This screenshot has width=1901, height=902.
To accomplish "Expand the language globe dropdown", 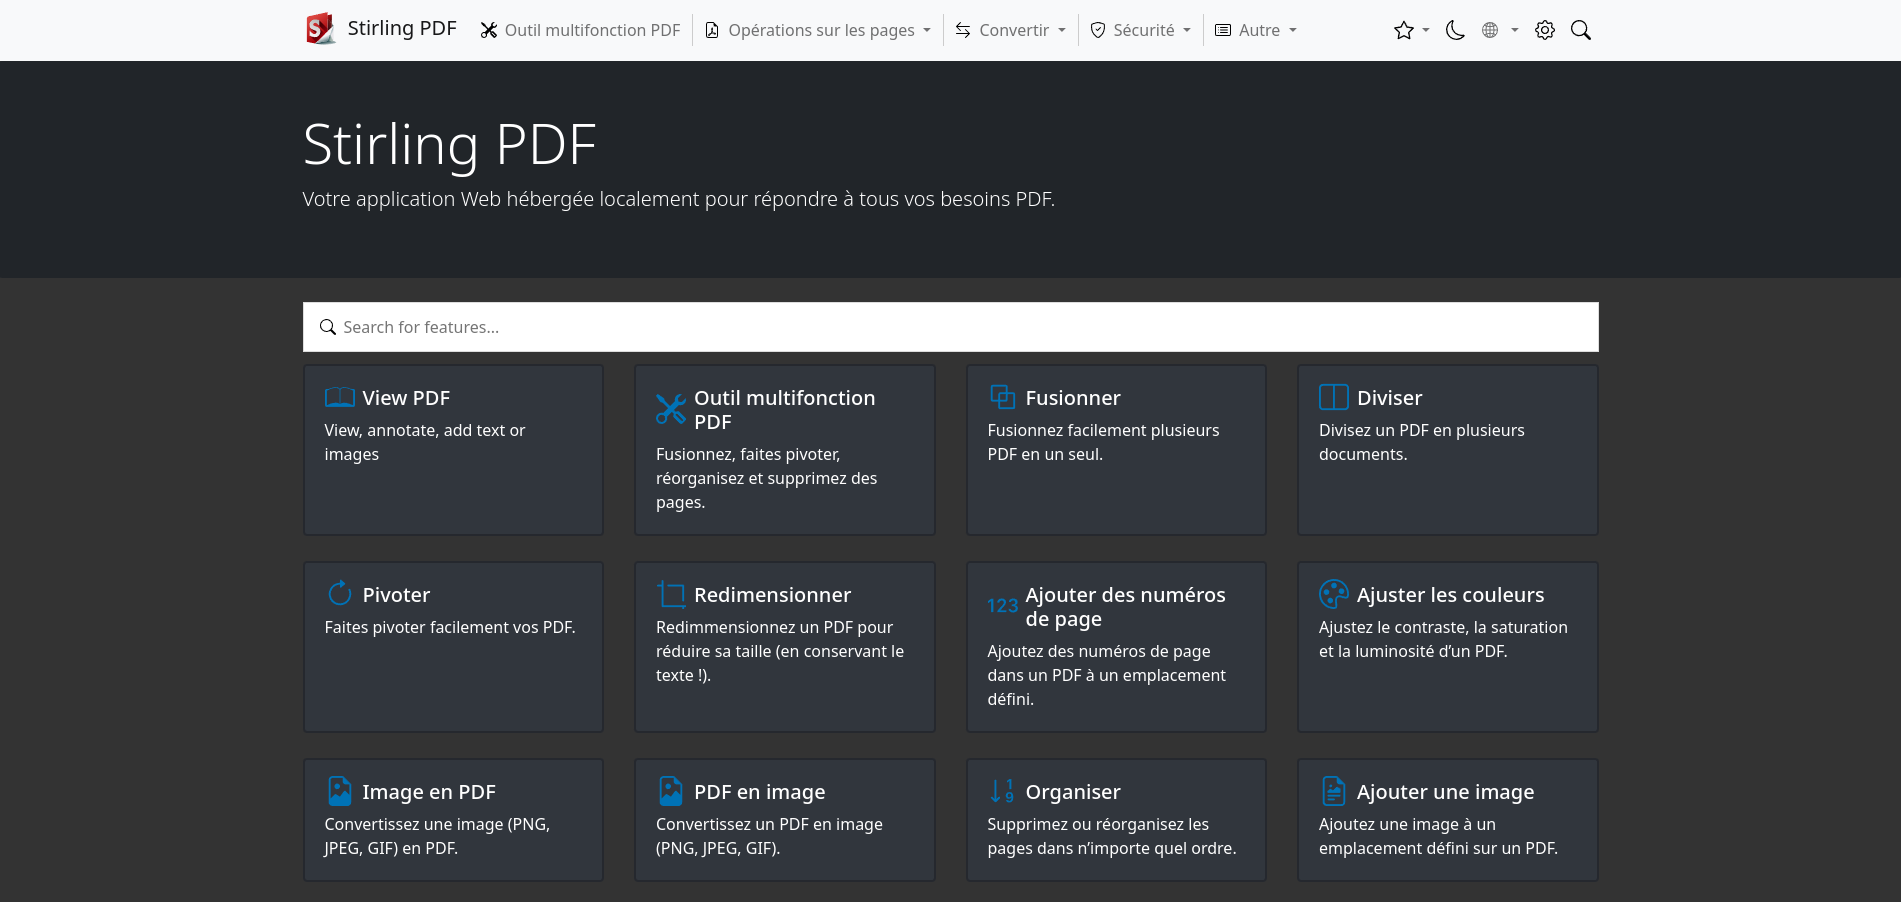I will pyautogui.click(x=1491, y=30).
